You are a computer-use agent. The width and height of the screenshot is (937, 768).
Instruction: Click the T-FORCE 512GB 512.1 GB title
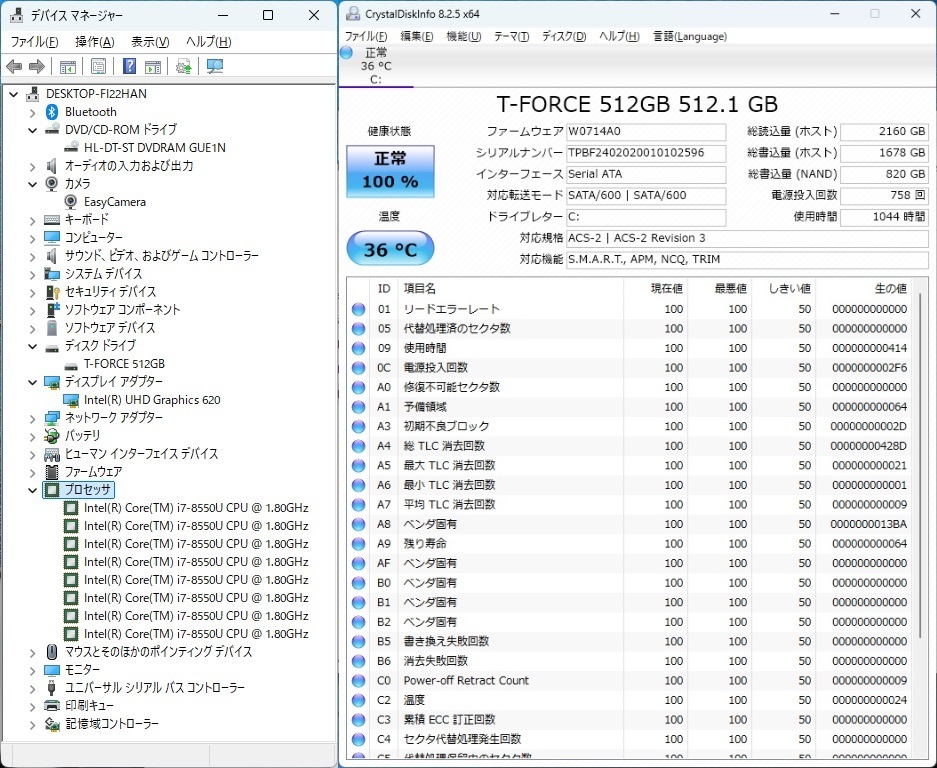[x=637, y=105]
